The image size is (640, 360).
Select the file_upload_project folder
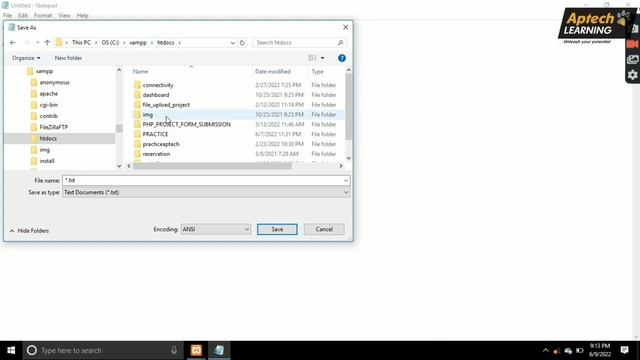tap(166, 105)
